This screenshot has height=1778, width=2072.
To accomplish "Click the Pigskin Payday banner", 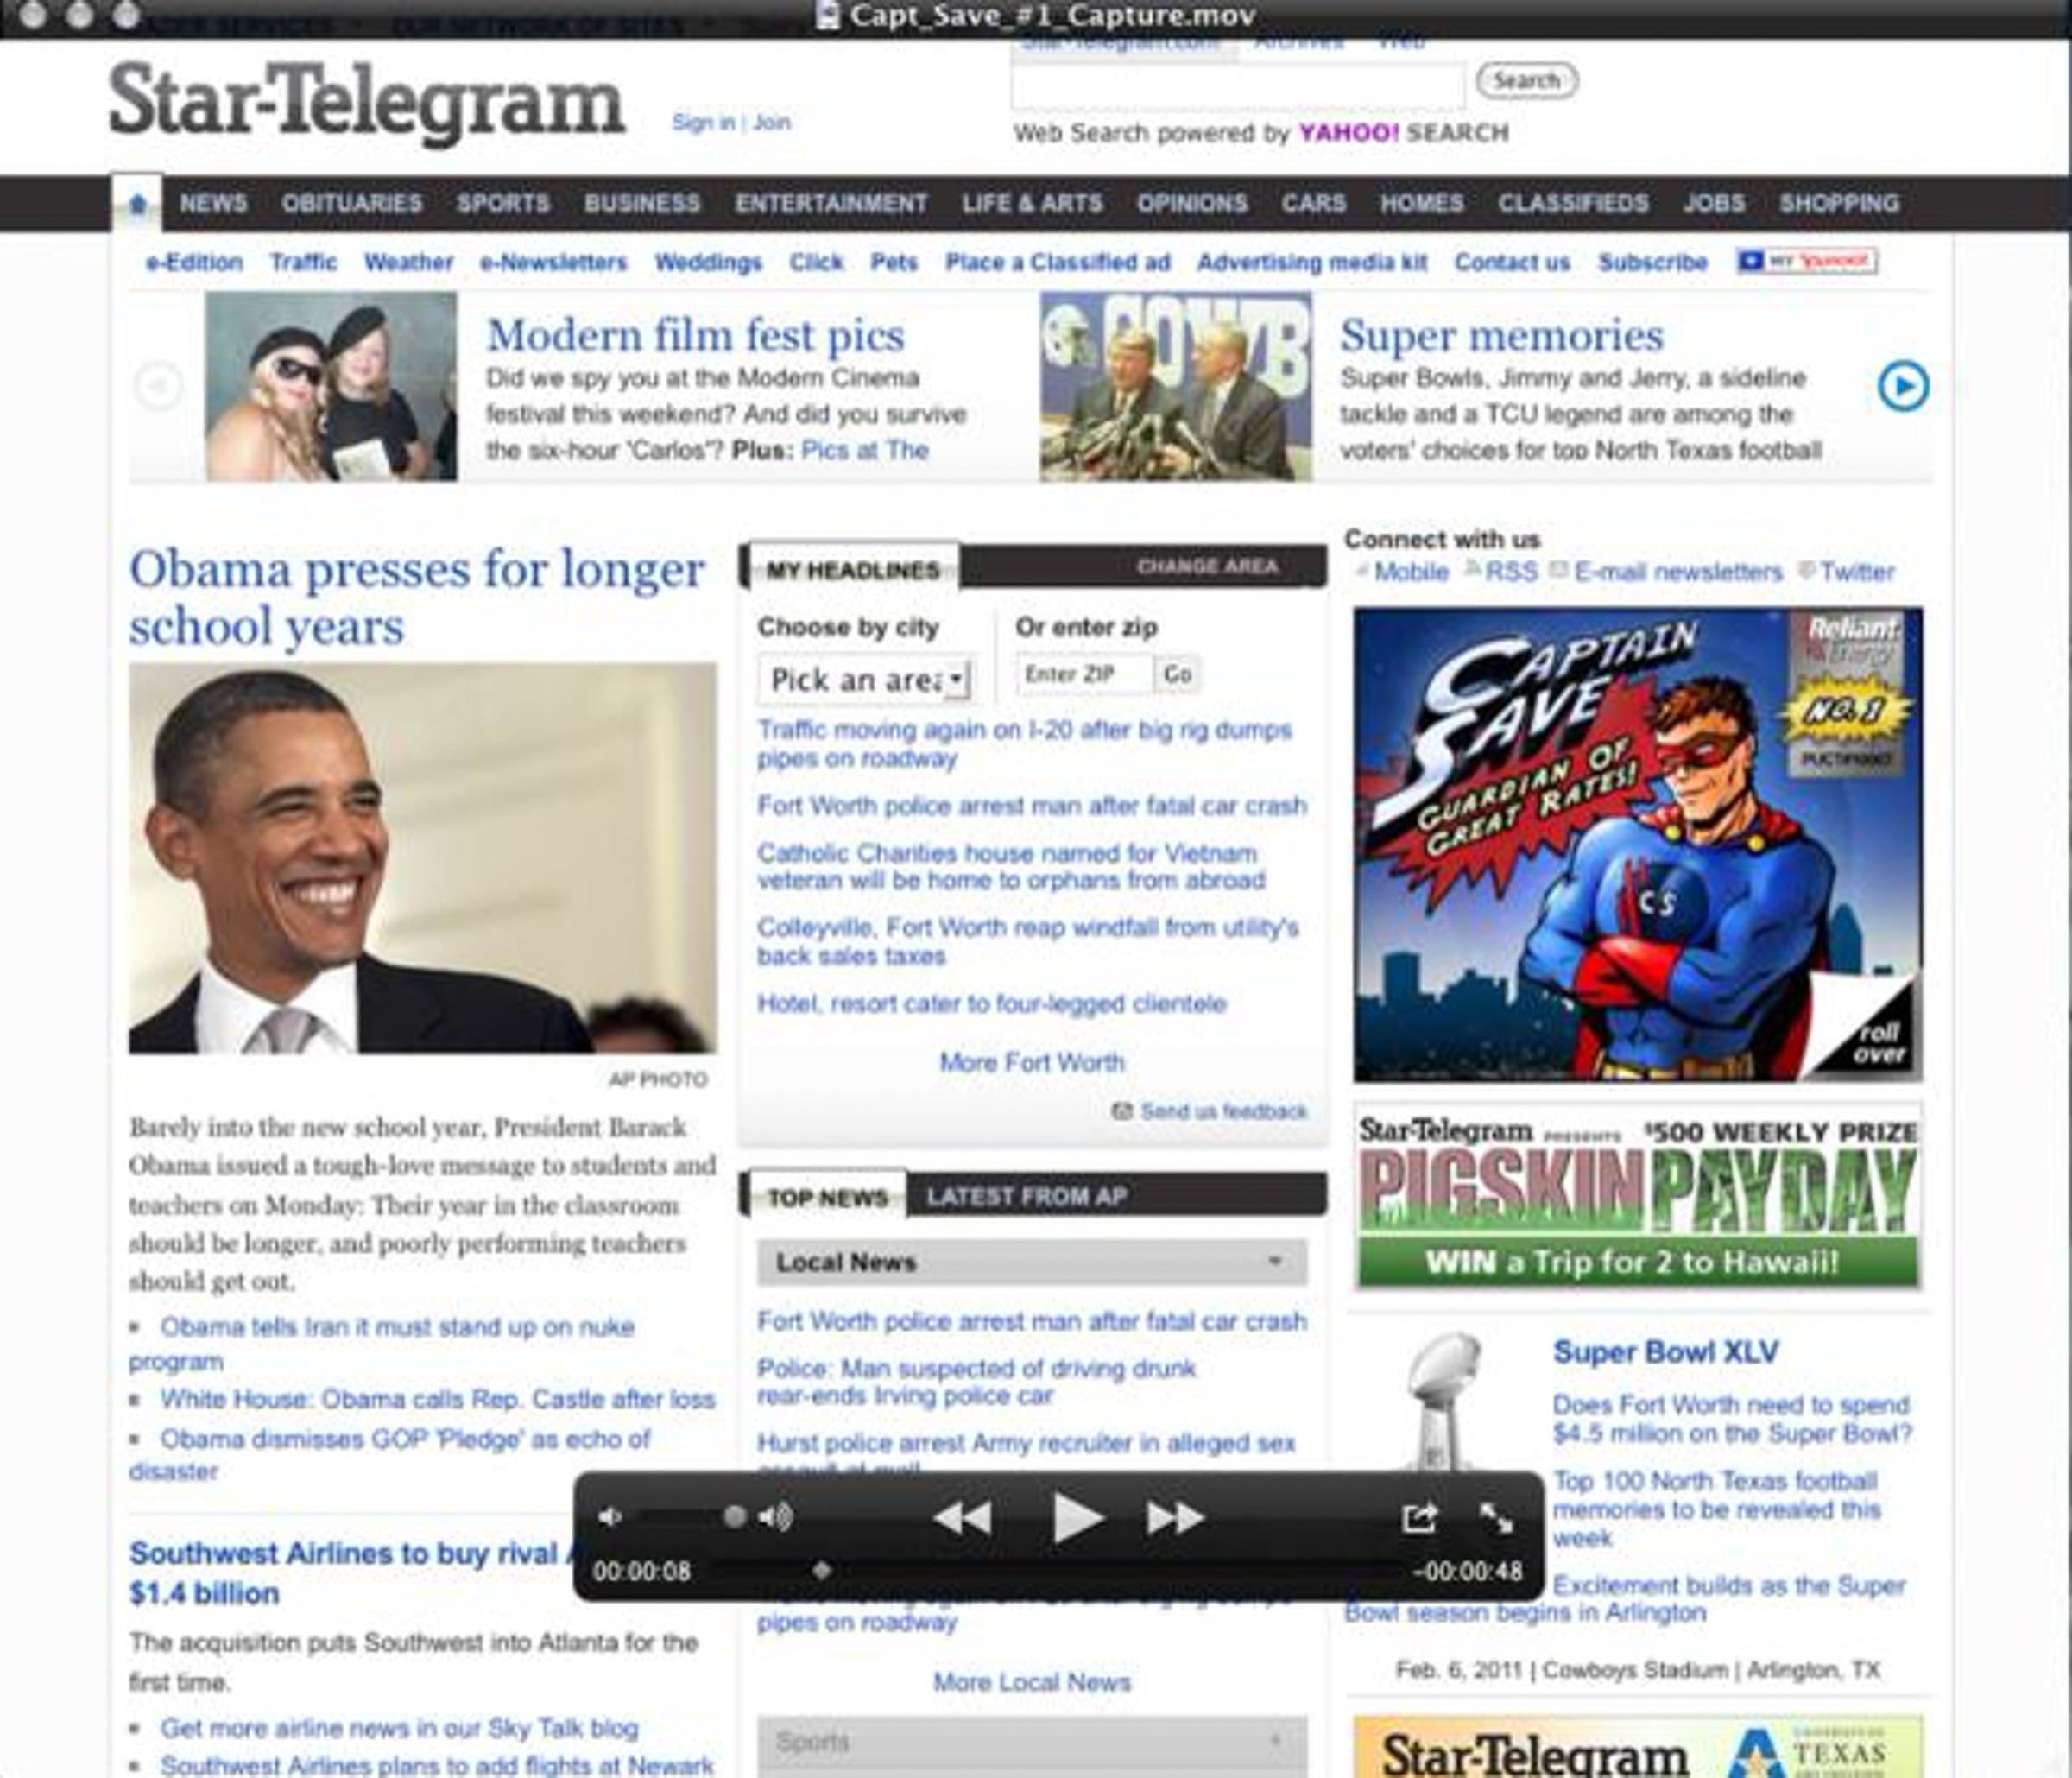I will click(x=1638, y=1197).
